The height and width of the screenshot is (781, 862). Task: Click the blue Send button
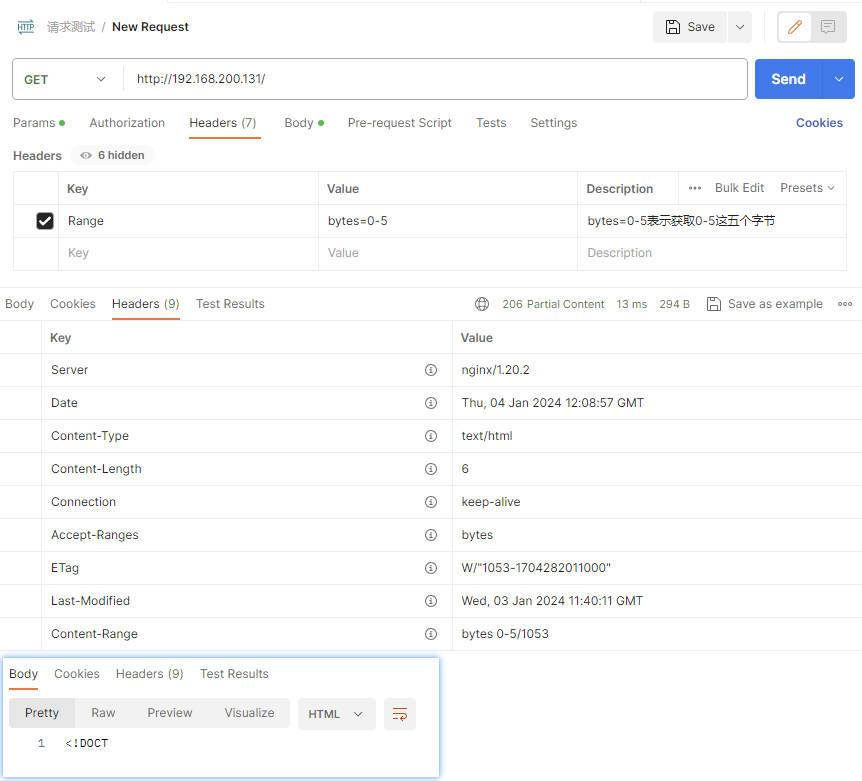pyautogui.click(x=788, y=79)
